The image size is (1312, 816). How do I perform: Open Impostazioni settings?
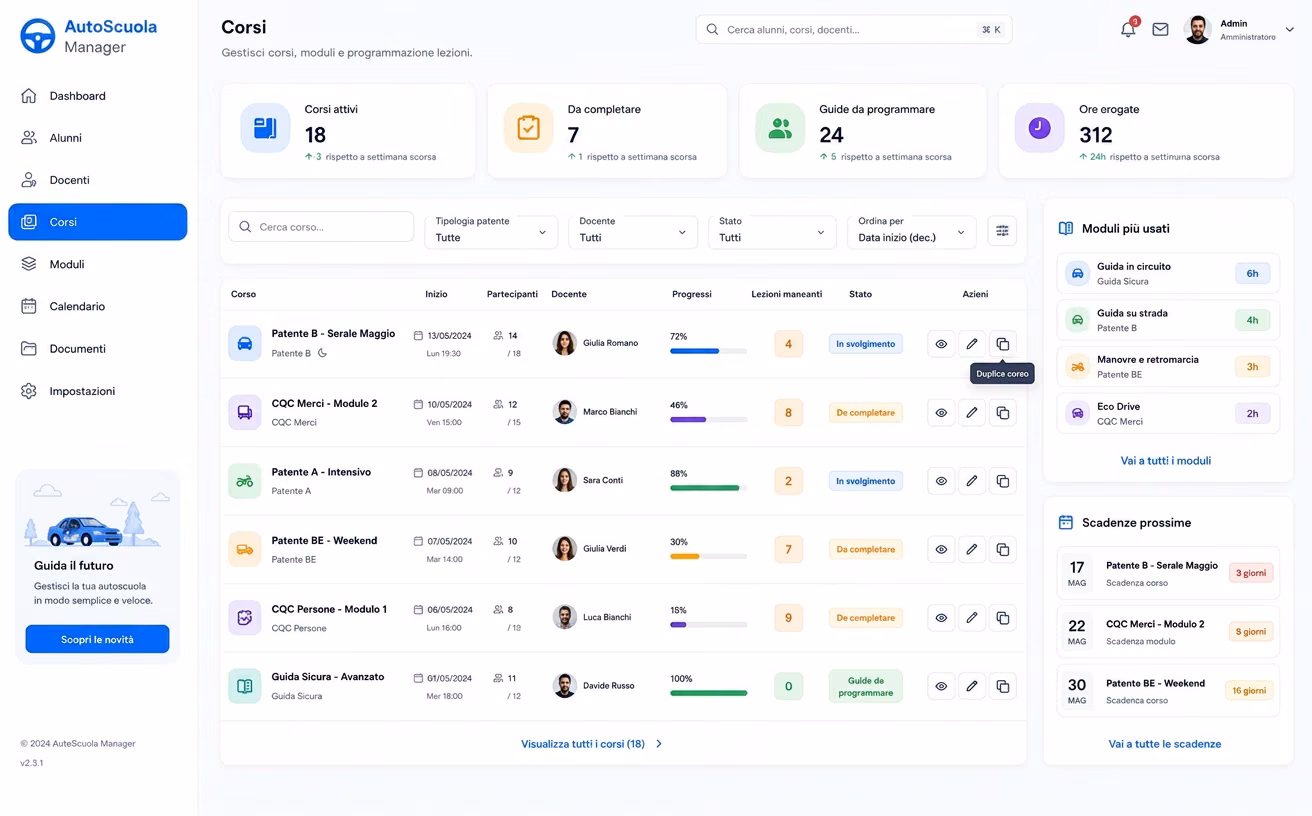[x=98, y=391]
